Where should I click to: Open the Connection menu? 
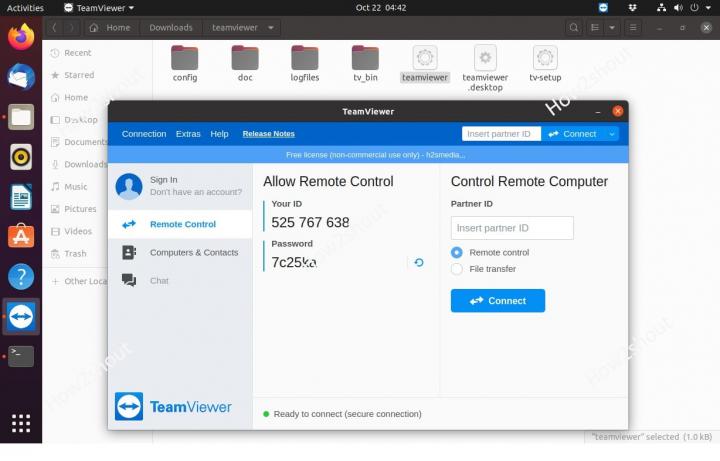pos(144,134)
